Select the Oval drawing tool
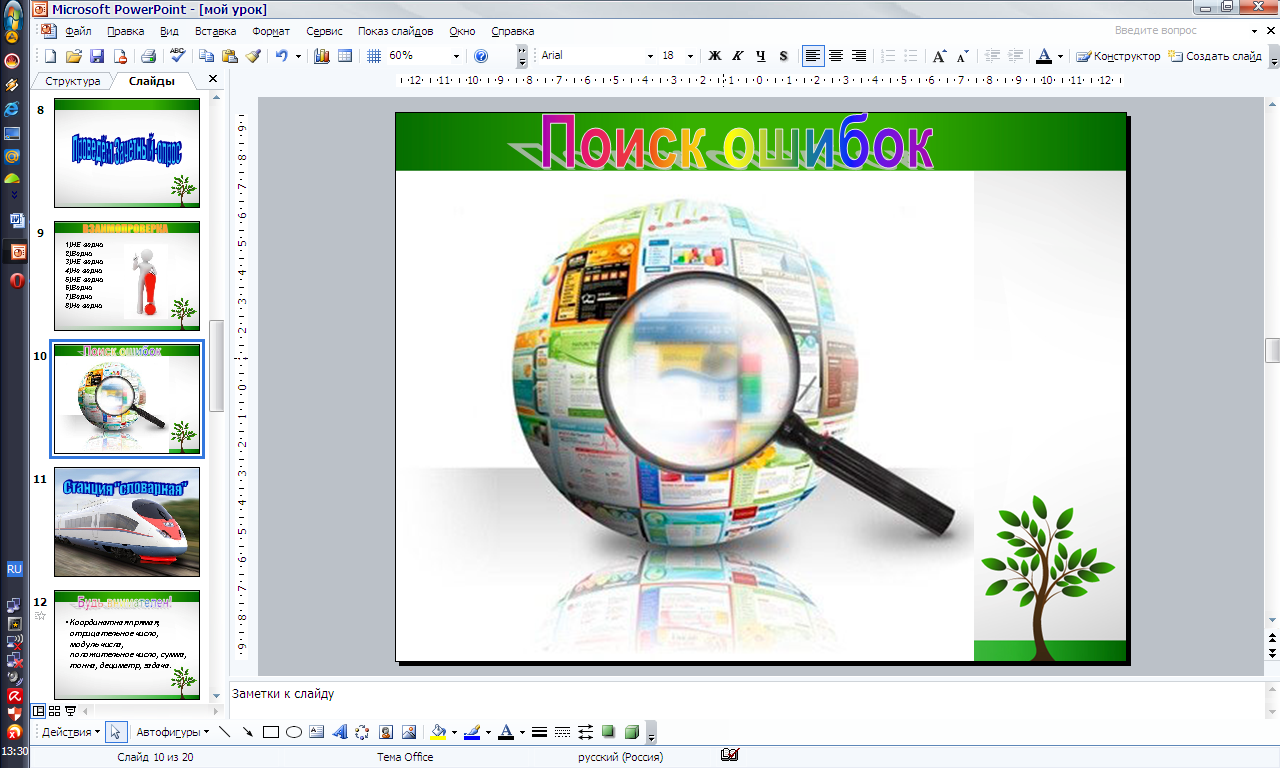The image size is (1280, 768). pyautogui.click(x=294, y=732)
